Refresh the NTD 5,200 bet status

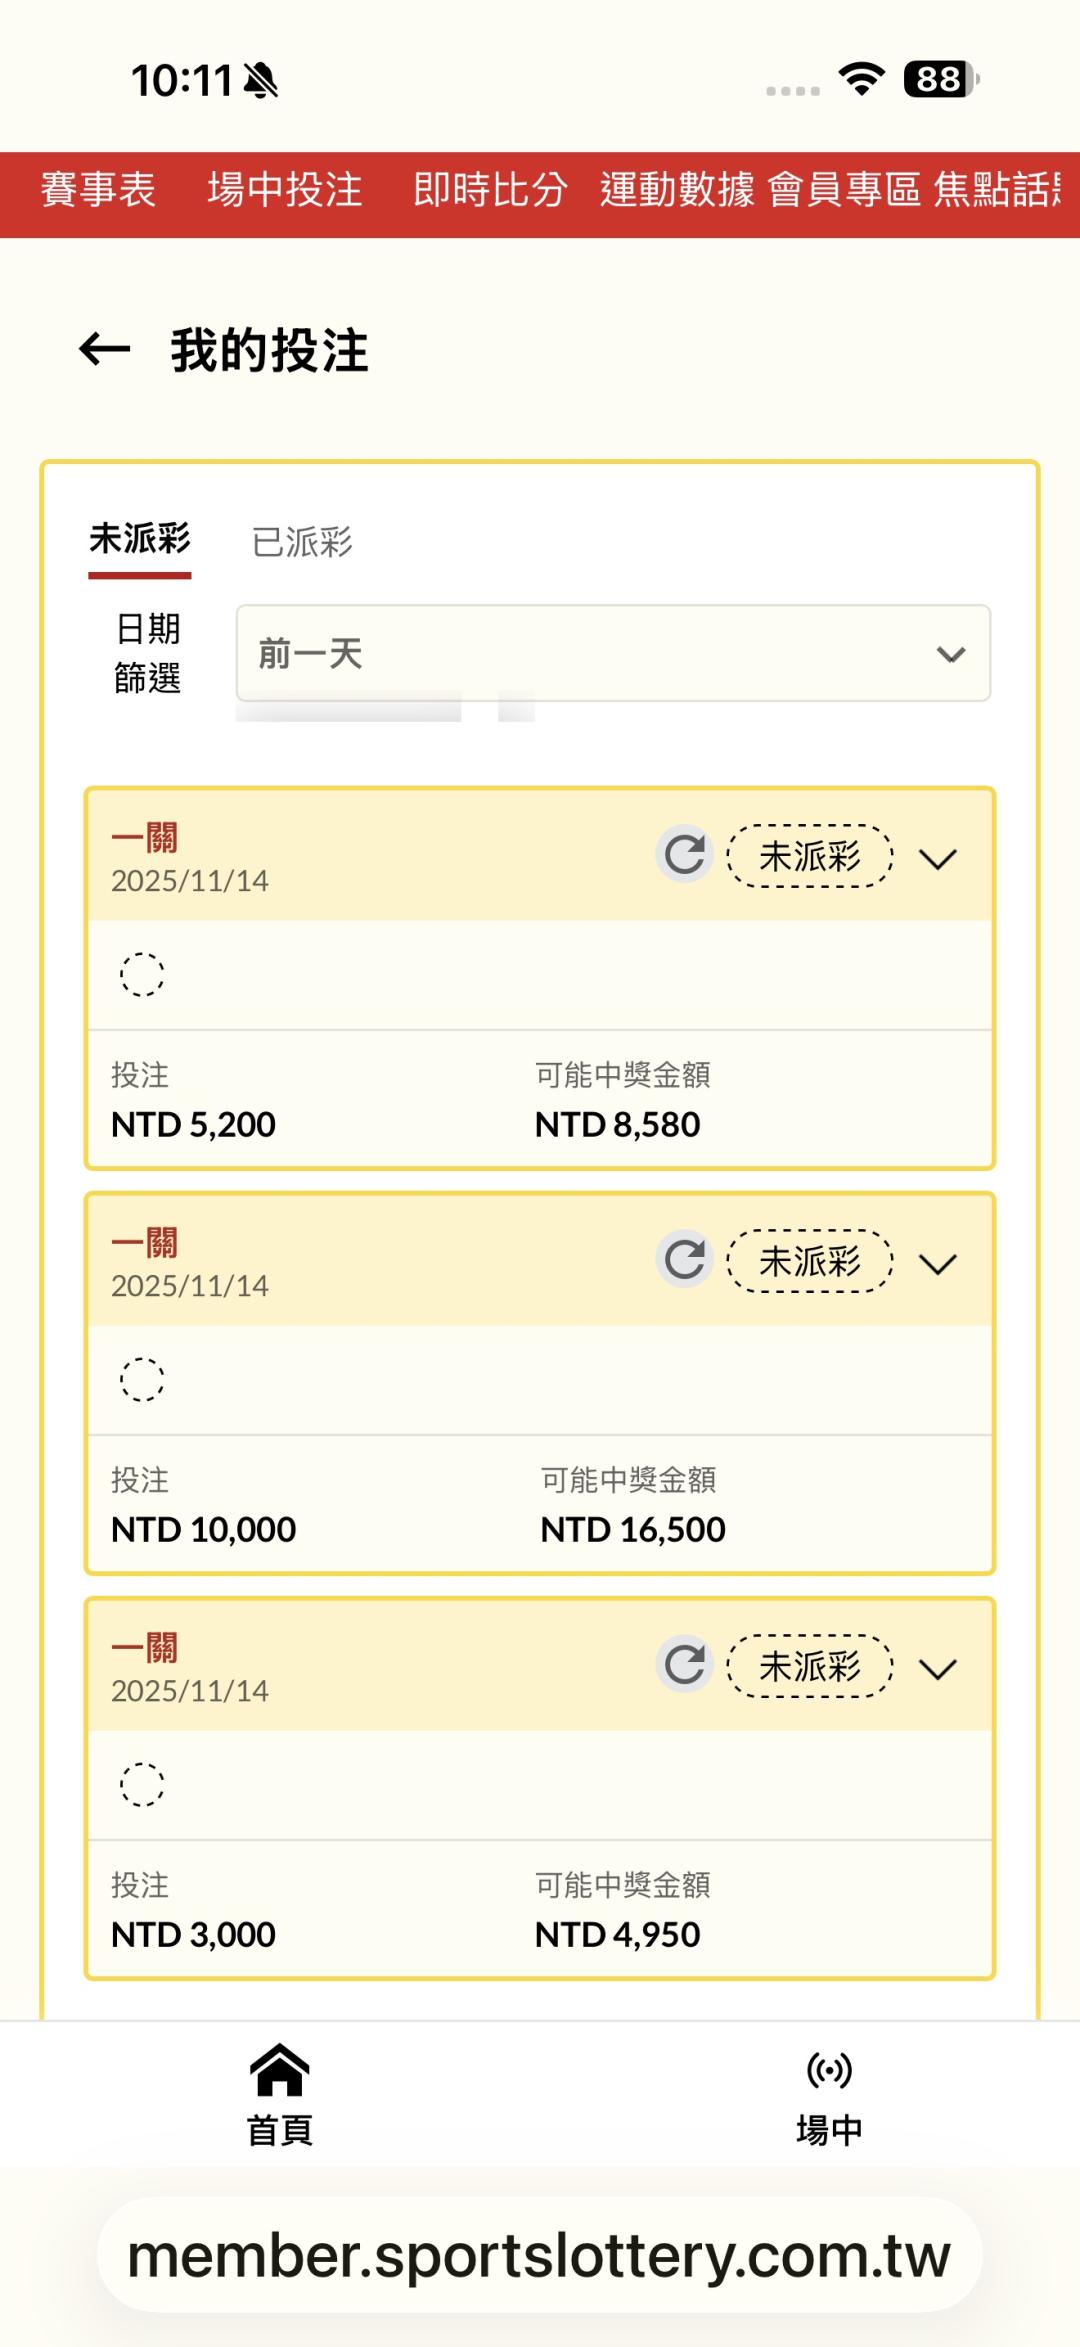click(685, 855)
